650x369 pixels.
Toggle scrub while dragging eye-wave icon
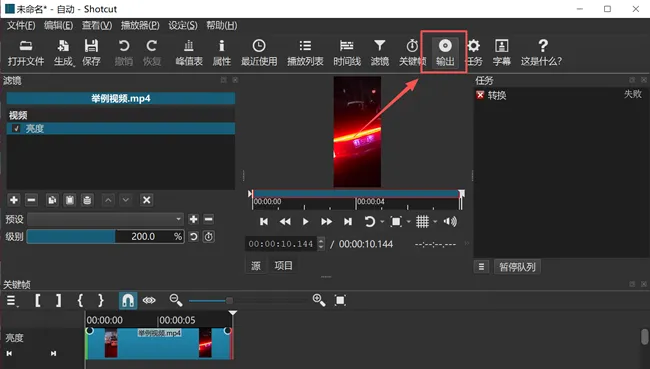pyautogui.click(x=149, y=300)
